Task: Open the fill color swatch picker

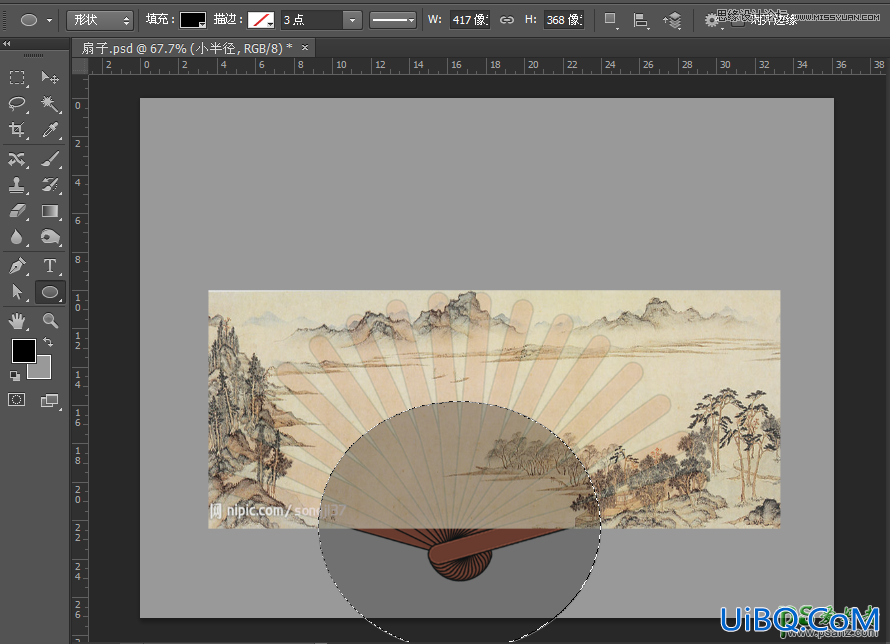Action: [x=192, y=20]
